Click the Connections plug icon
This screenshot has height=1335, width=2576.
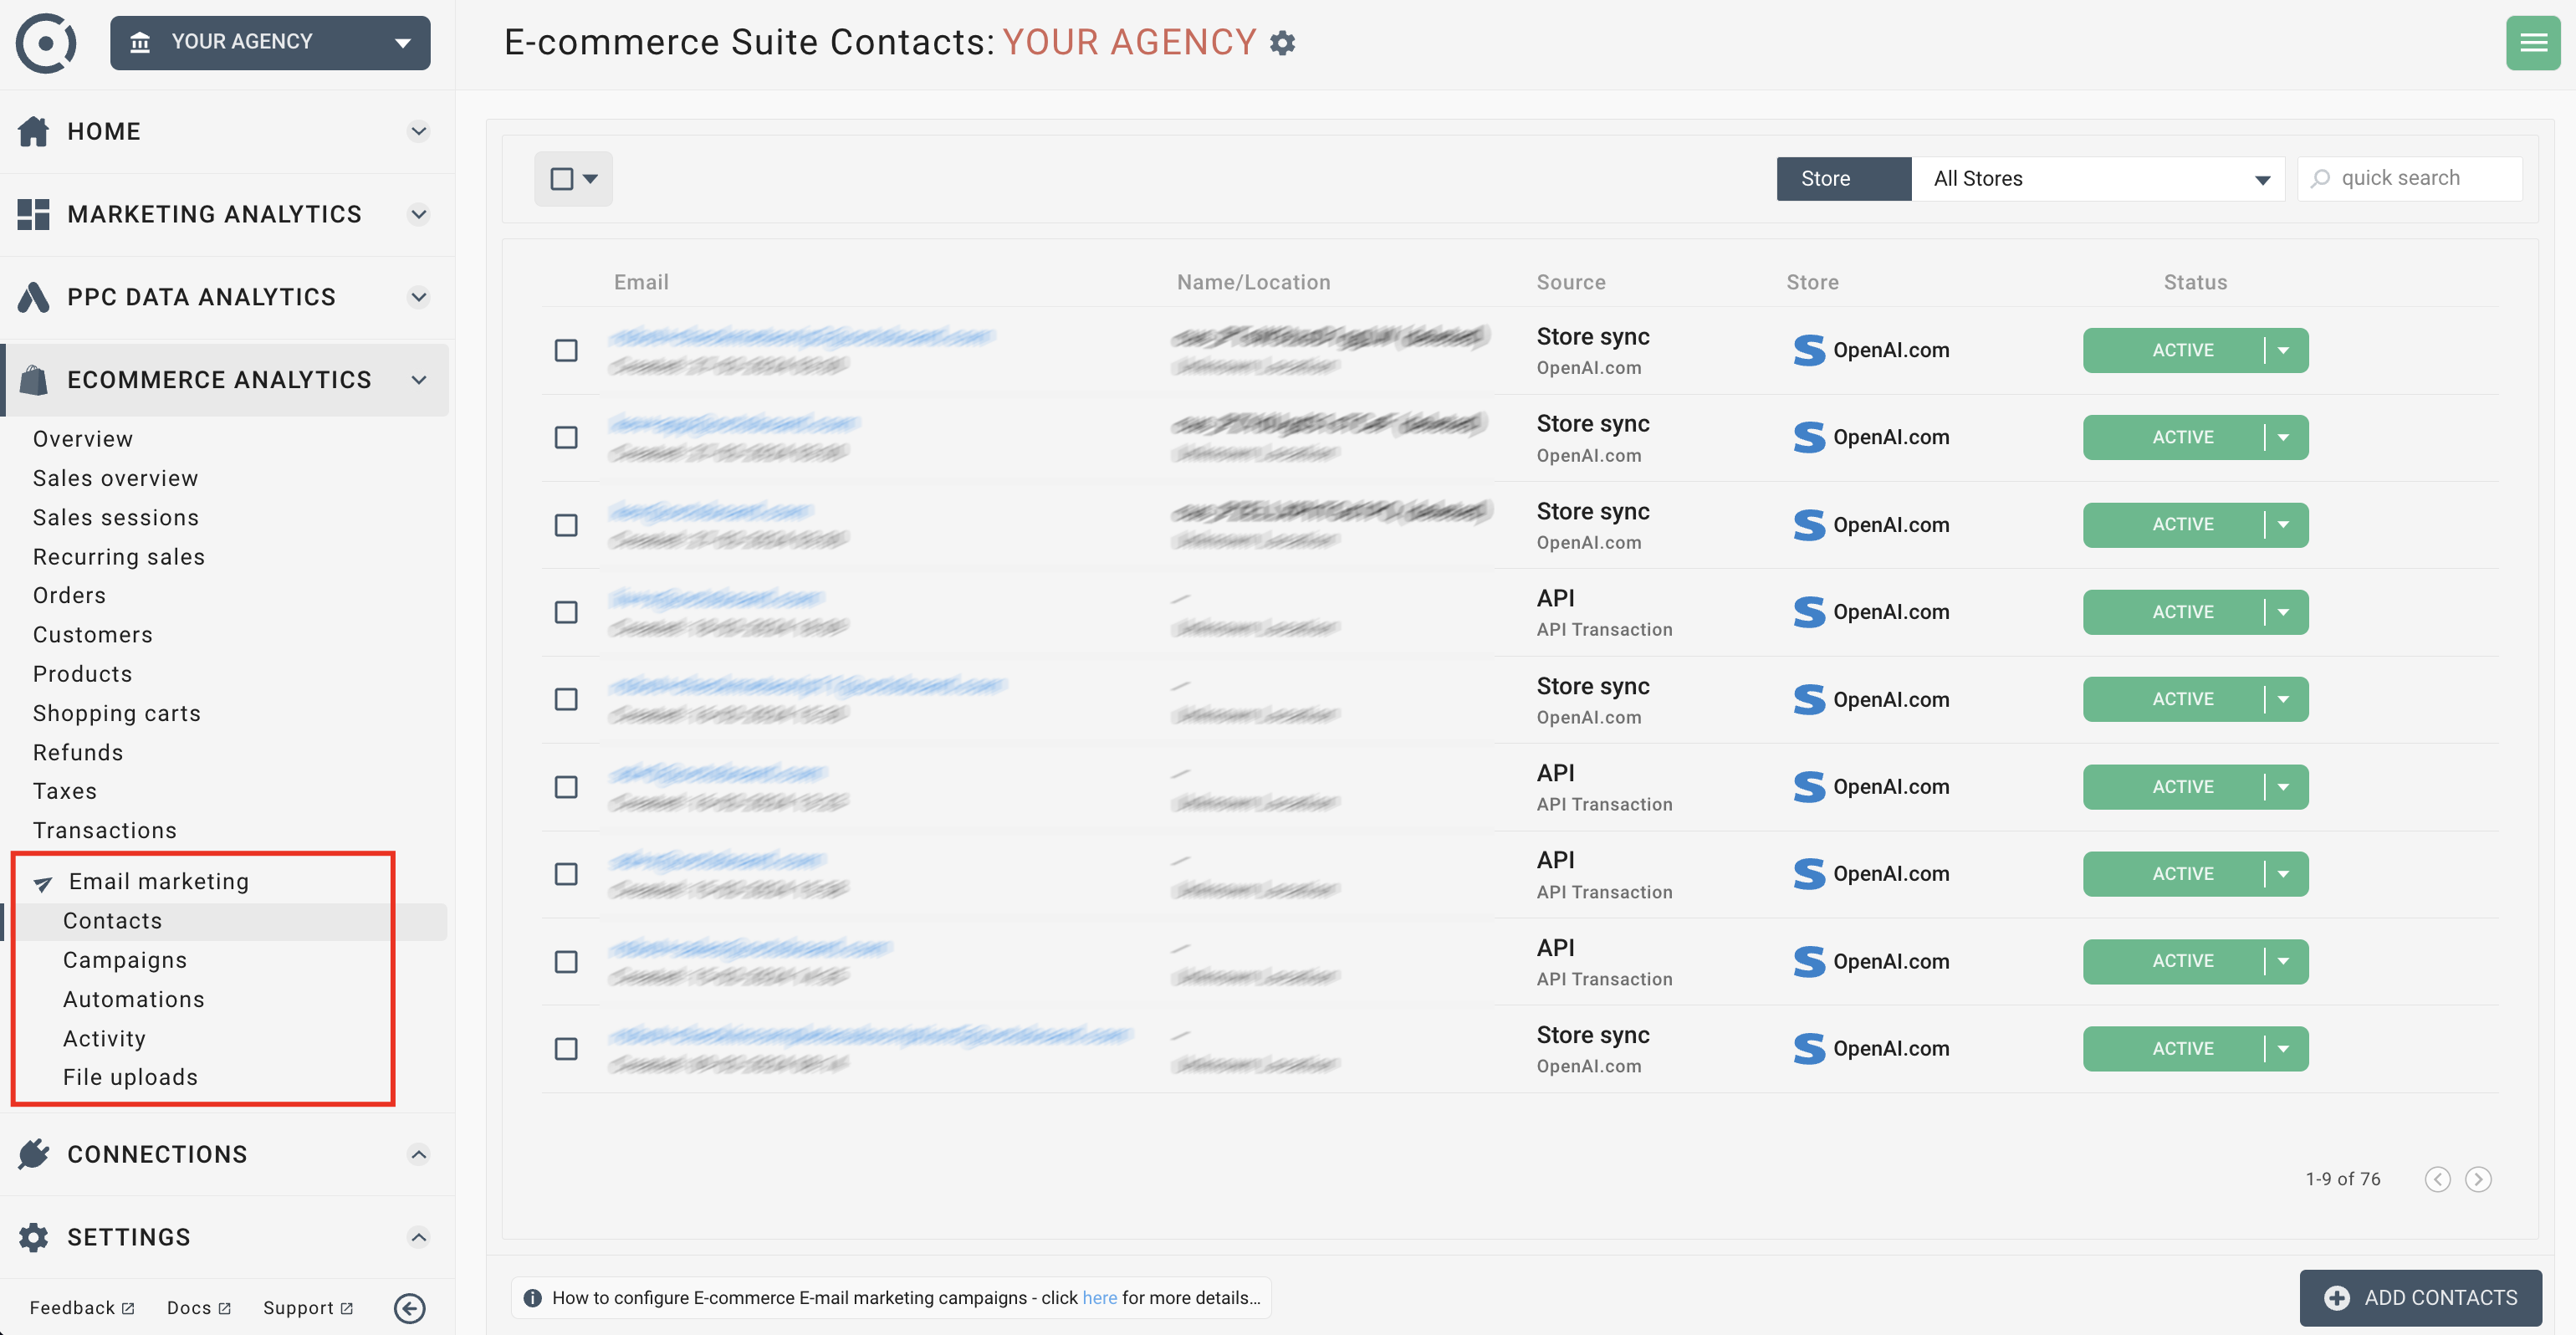coord(33,1154)
